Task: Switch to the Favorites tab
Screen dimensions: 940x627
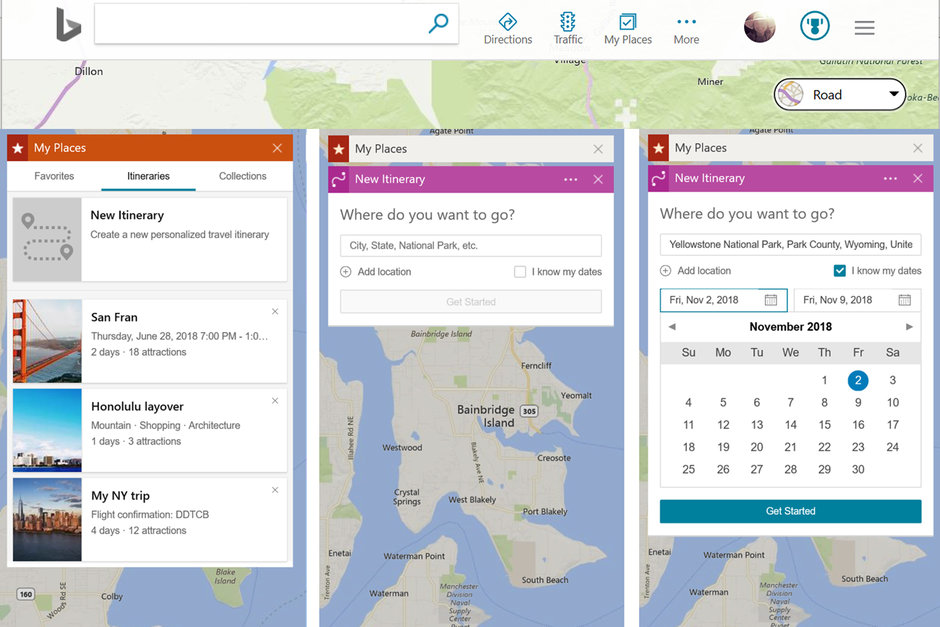Action: point(53,175)
